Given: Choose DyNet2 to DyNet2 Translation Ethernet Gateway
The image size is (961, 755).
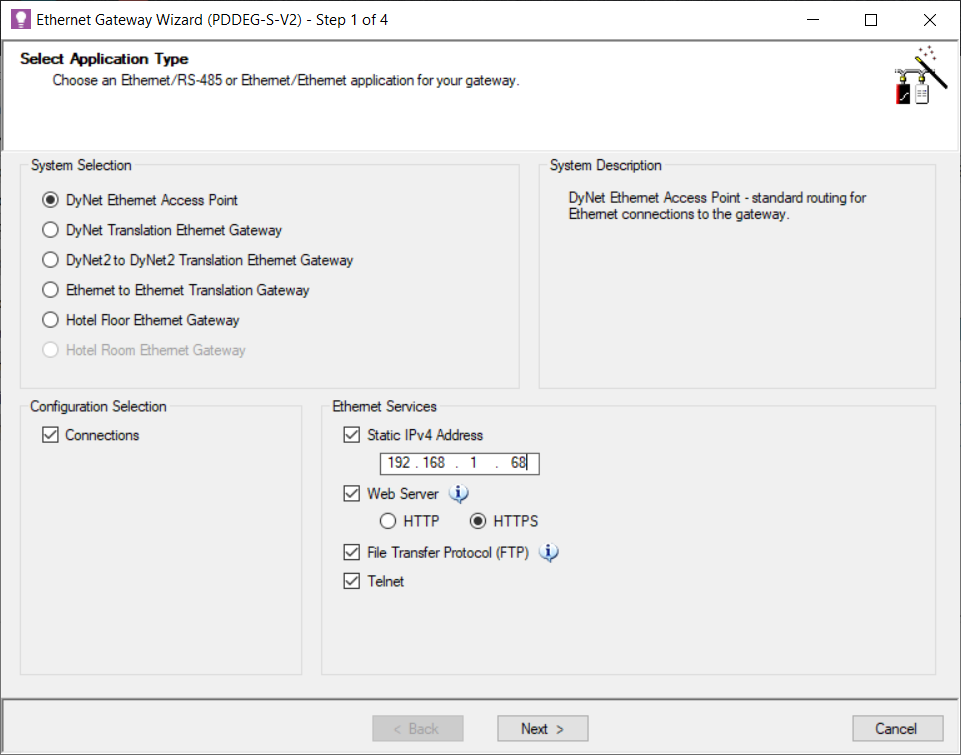Looking at the screenshot, I should click(50, 260).
